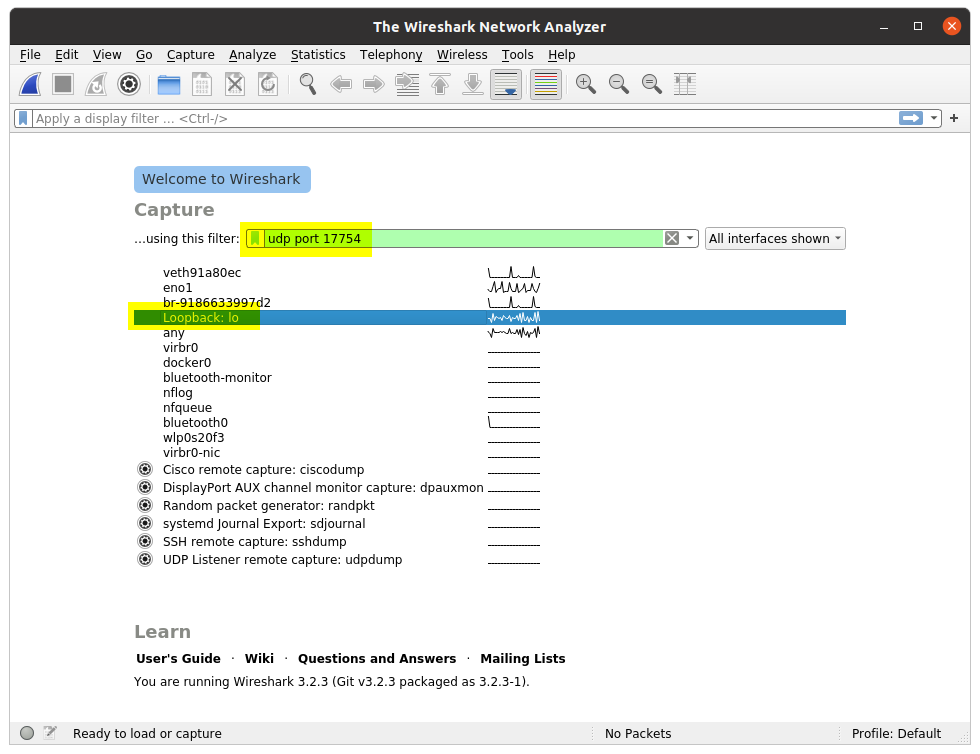Open udpdump interface options gear icon
This screenshot has width=980, height=754.
tap(145, 559)
